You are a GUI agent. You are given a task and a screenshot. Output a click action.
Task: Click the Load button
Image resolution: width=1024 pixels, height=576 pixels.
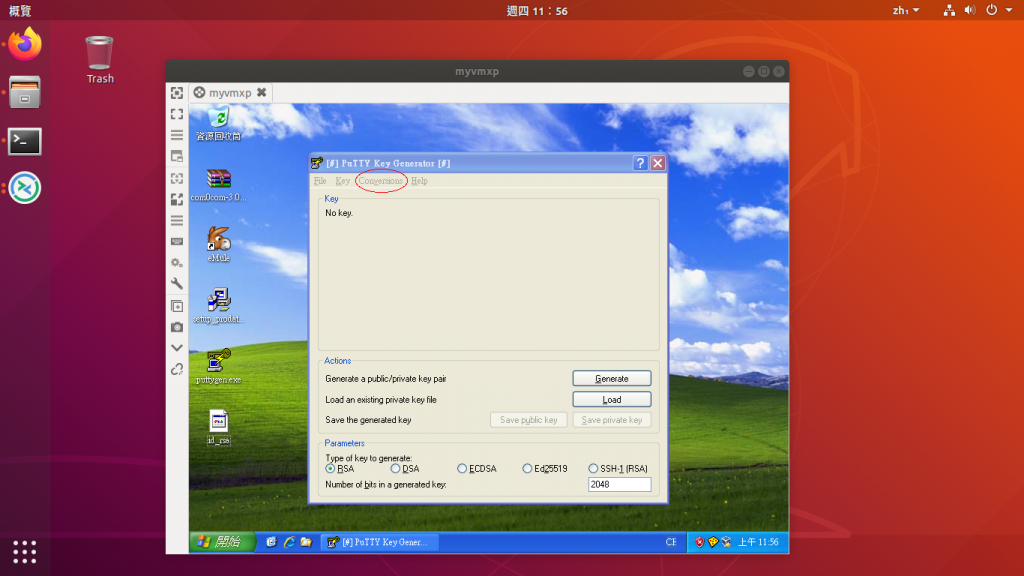tap(612, 400)
